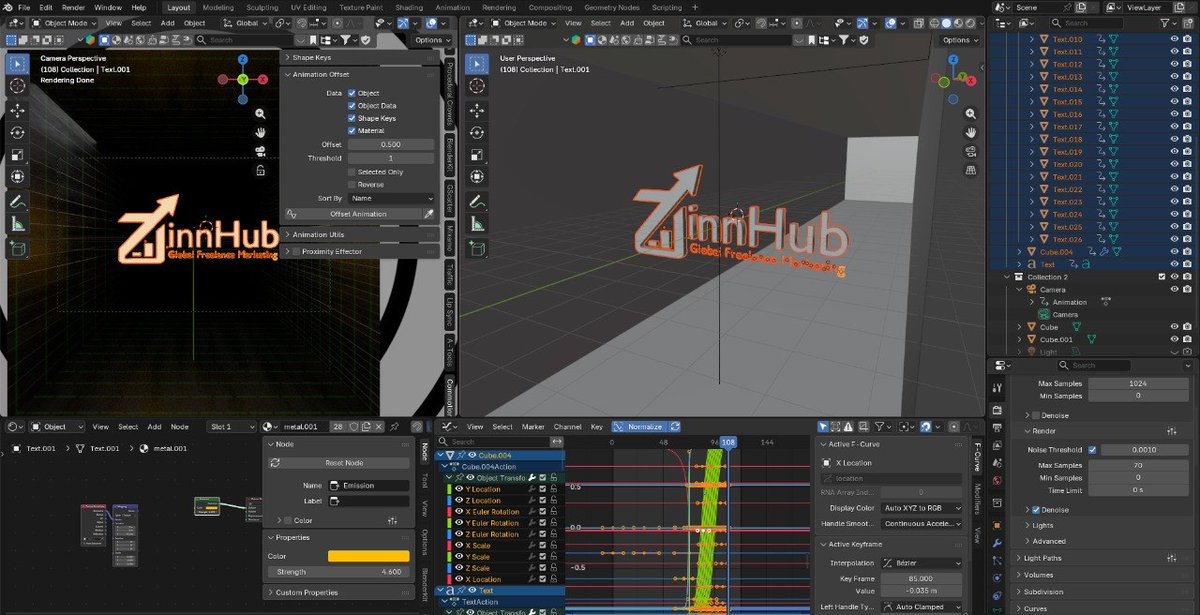Open the Interpolation dropdown showing Bézier
Viewport: 1200px width, 615px height.
[920, 562]
